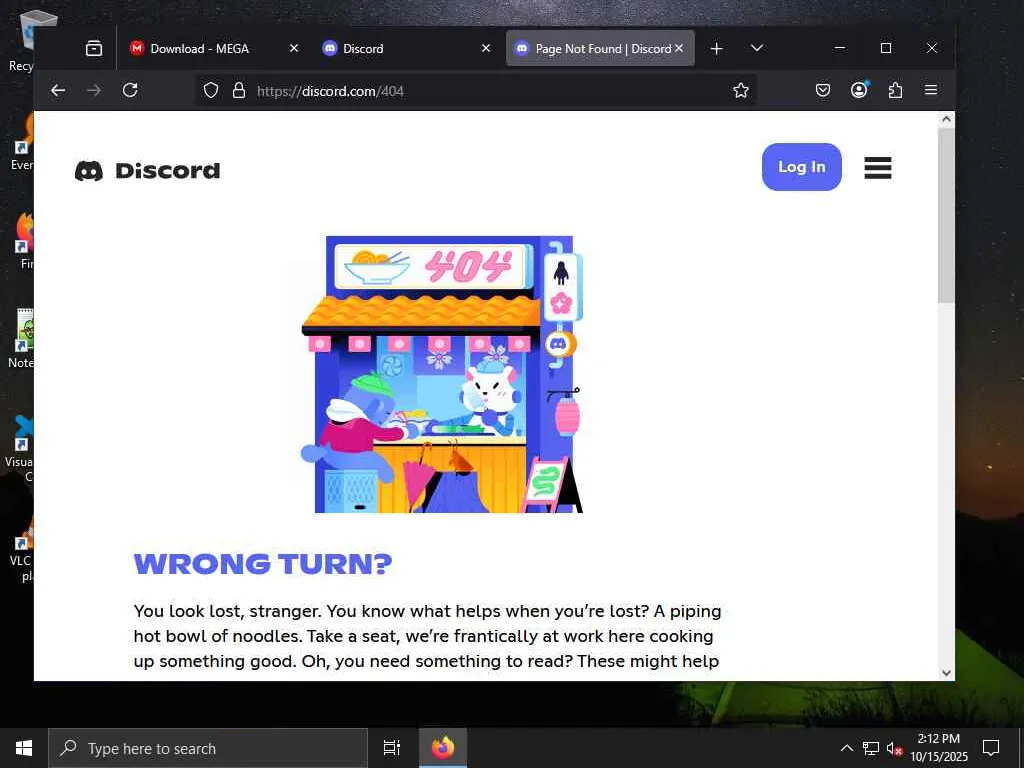Open Task View on the taskbar

point(392,748)
